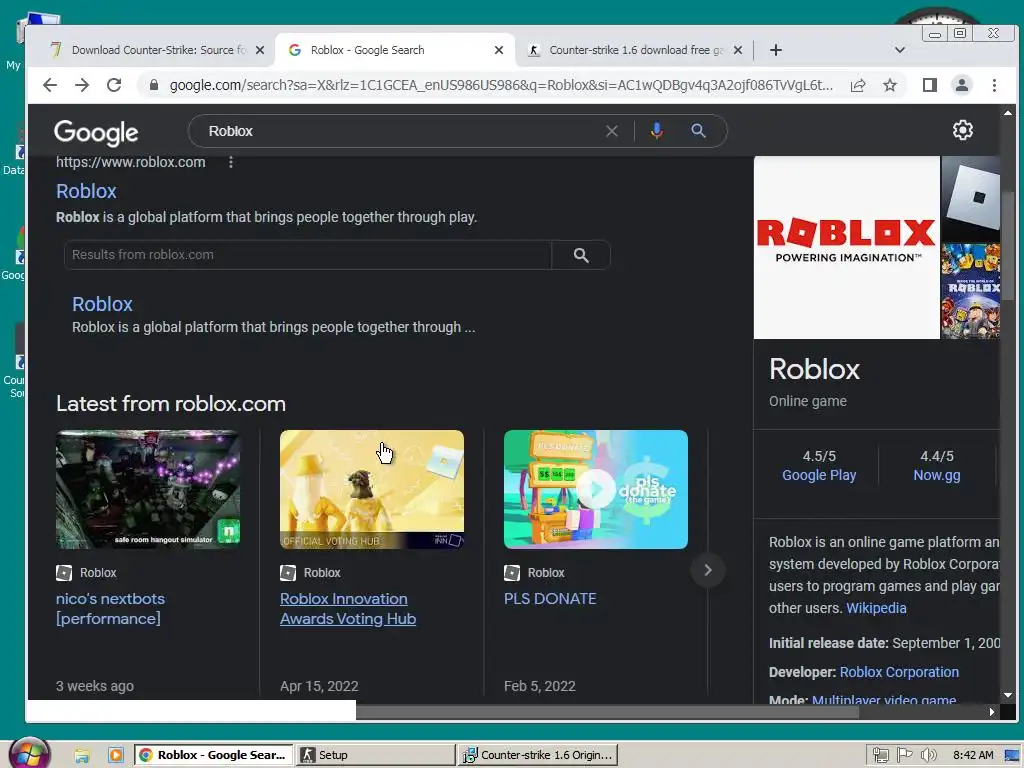This screenshot has height=768, width=1024.
Task: Open the Official Voting Hub thumbnail
Action: tap(372, 489)
